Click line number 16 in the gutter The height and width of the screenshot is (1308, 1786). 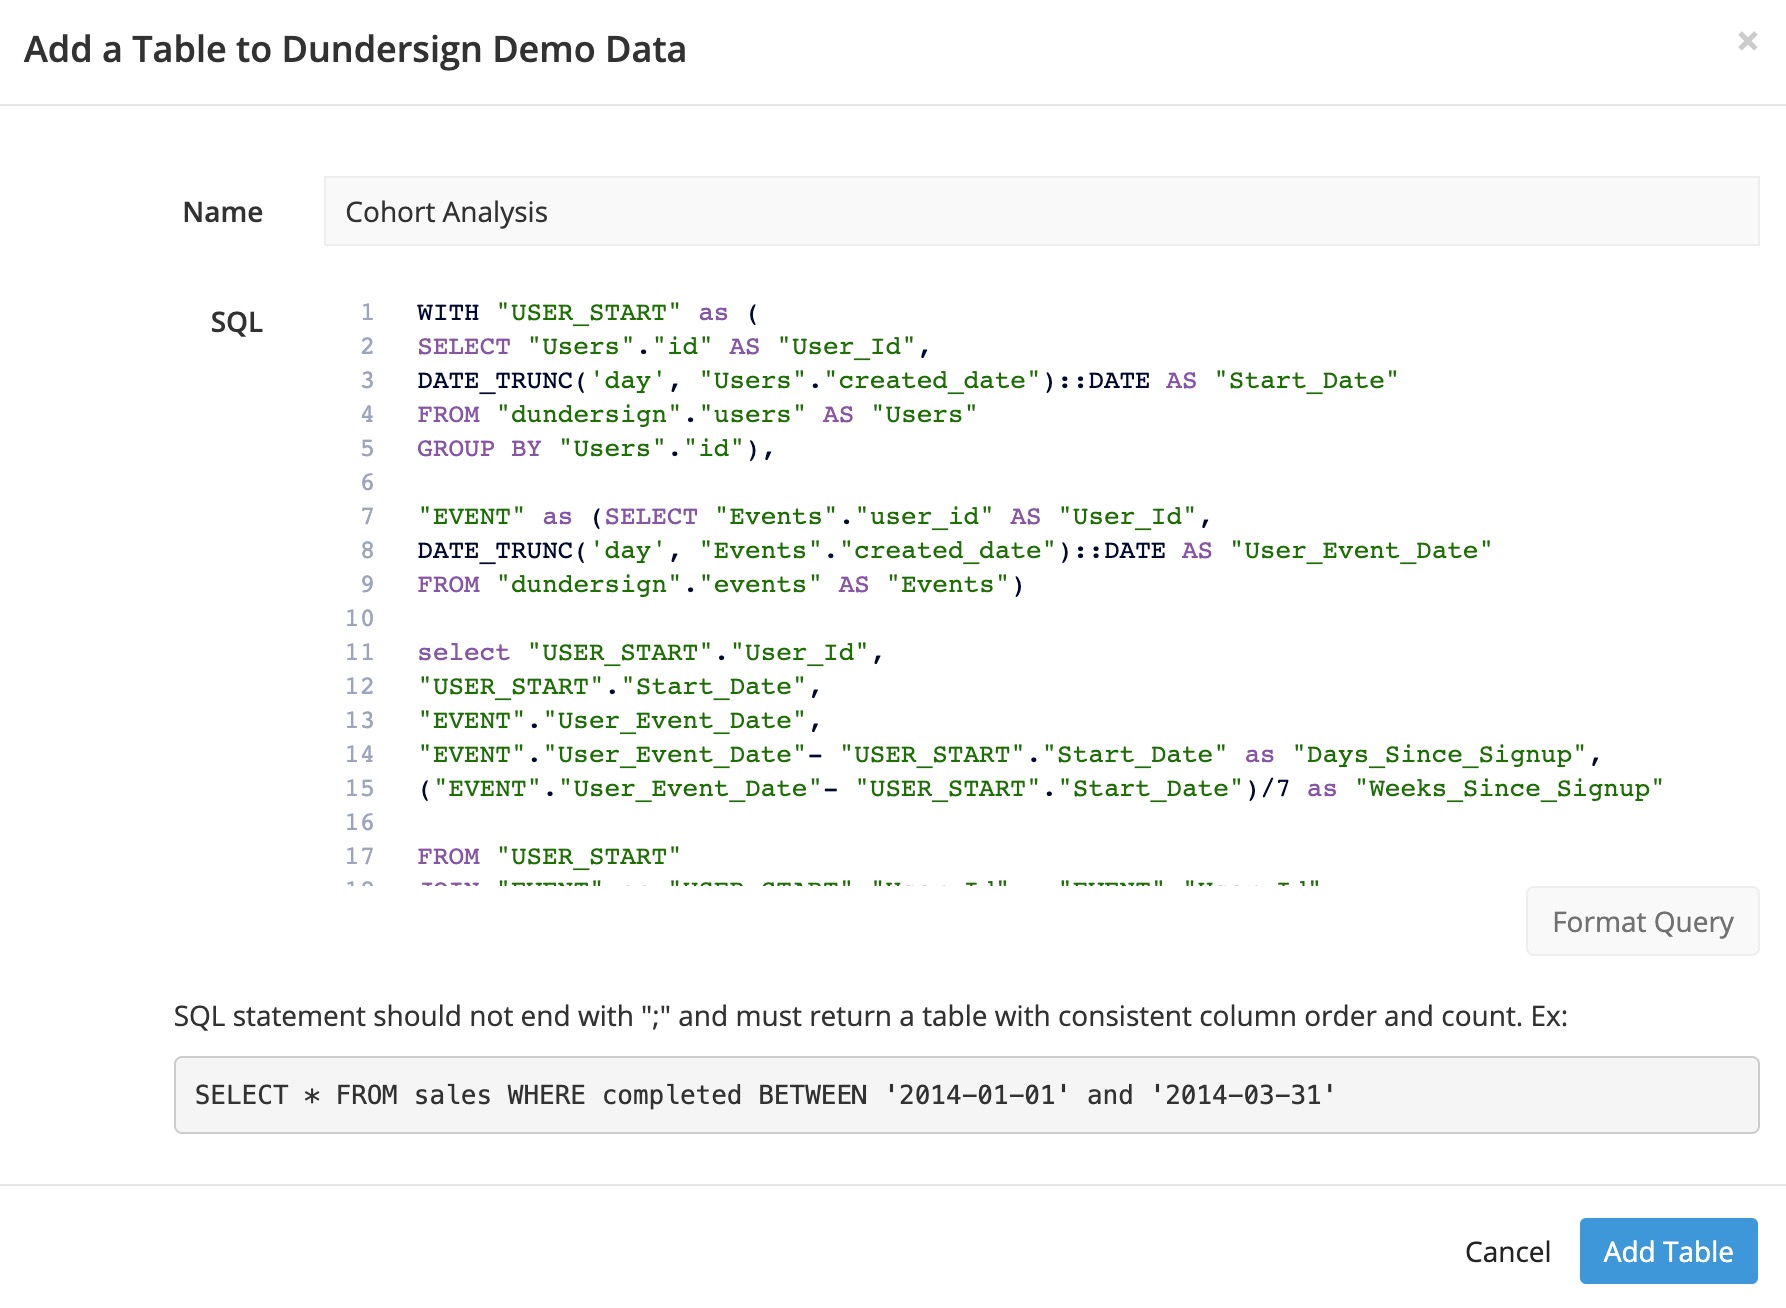pos(360,823)
